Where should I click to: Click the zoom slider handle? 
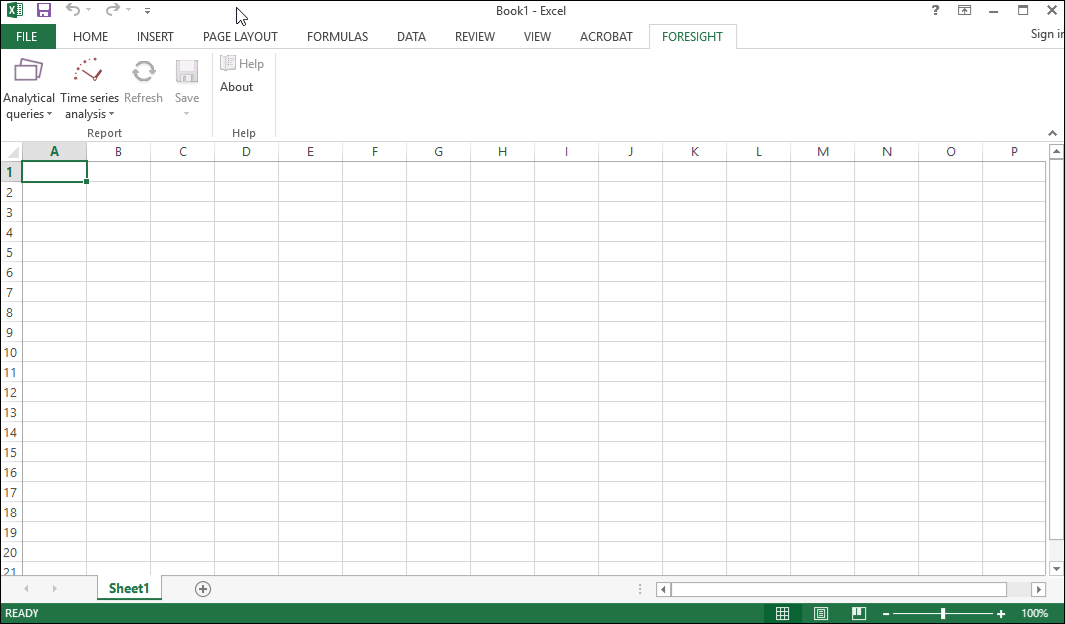click(943, 614)
